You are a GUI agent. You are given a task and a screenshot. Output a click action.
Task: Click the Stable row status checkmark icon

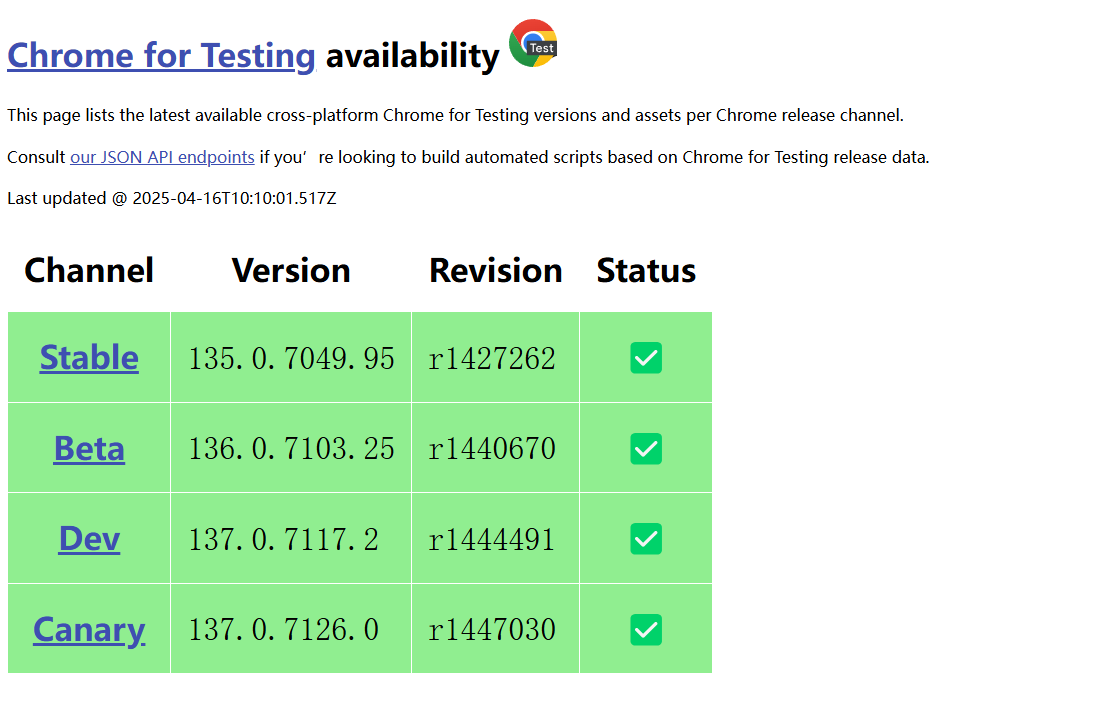pyautogui.click(x=646, y=358)
